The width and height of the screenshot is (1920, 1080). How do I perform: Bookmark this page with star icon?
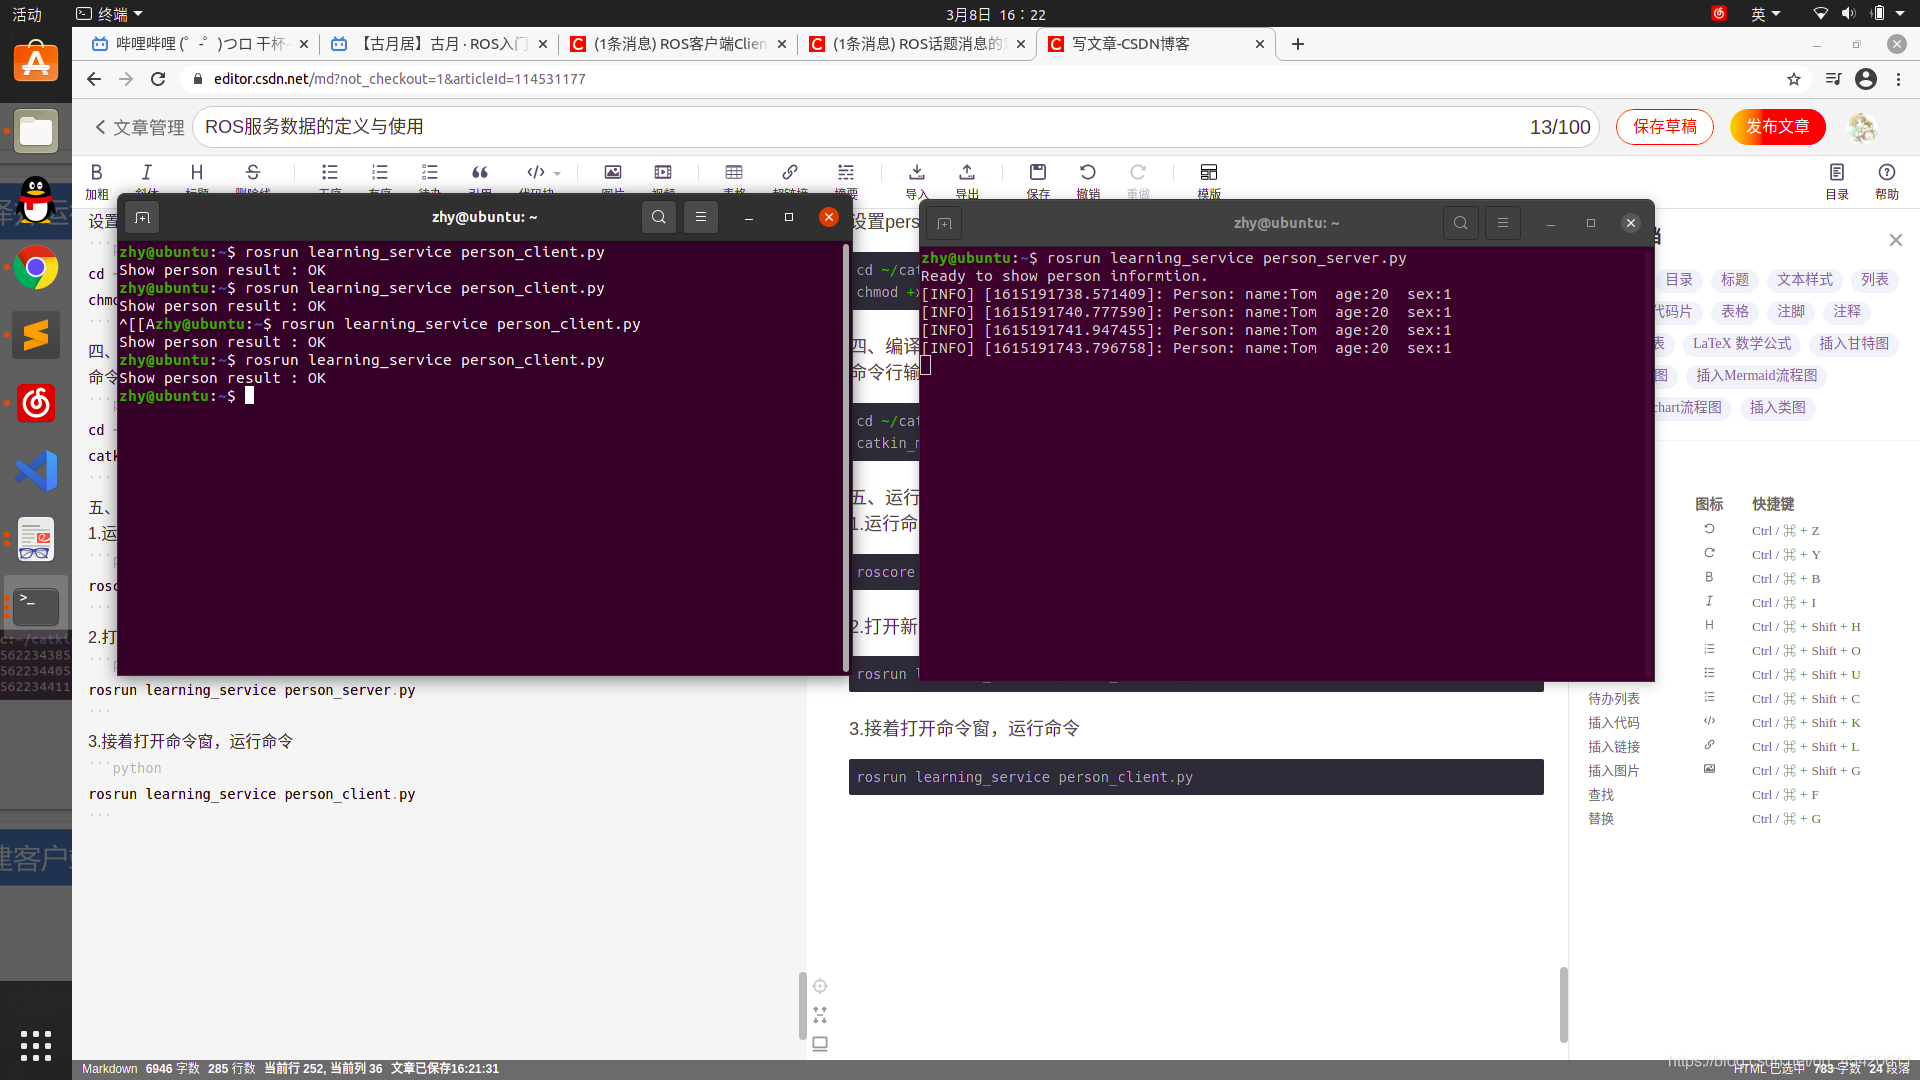[x=1794, y=79]
